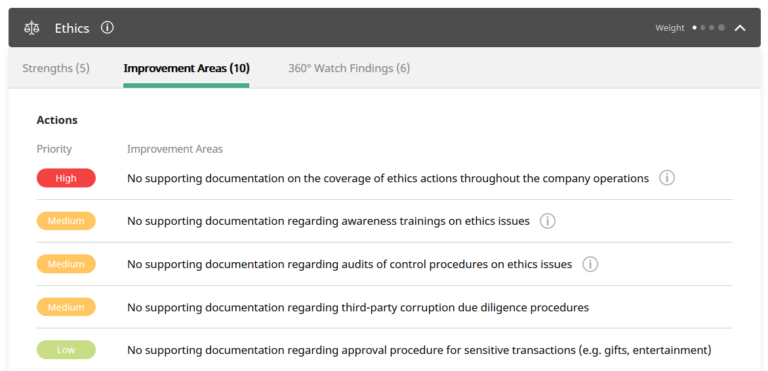768x371 pixels.
Task: Click the Medium badge for third-party corruption
Action: coord(66,307)
